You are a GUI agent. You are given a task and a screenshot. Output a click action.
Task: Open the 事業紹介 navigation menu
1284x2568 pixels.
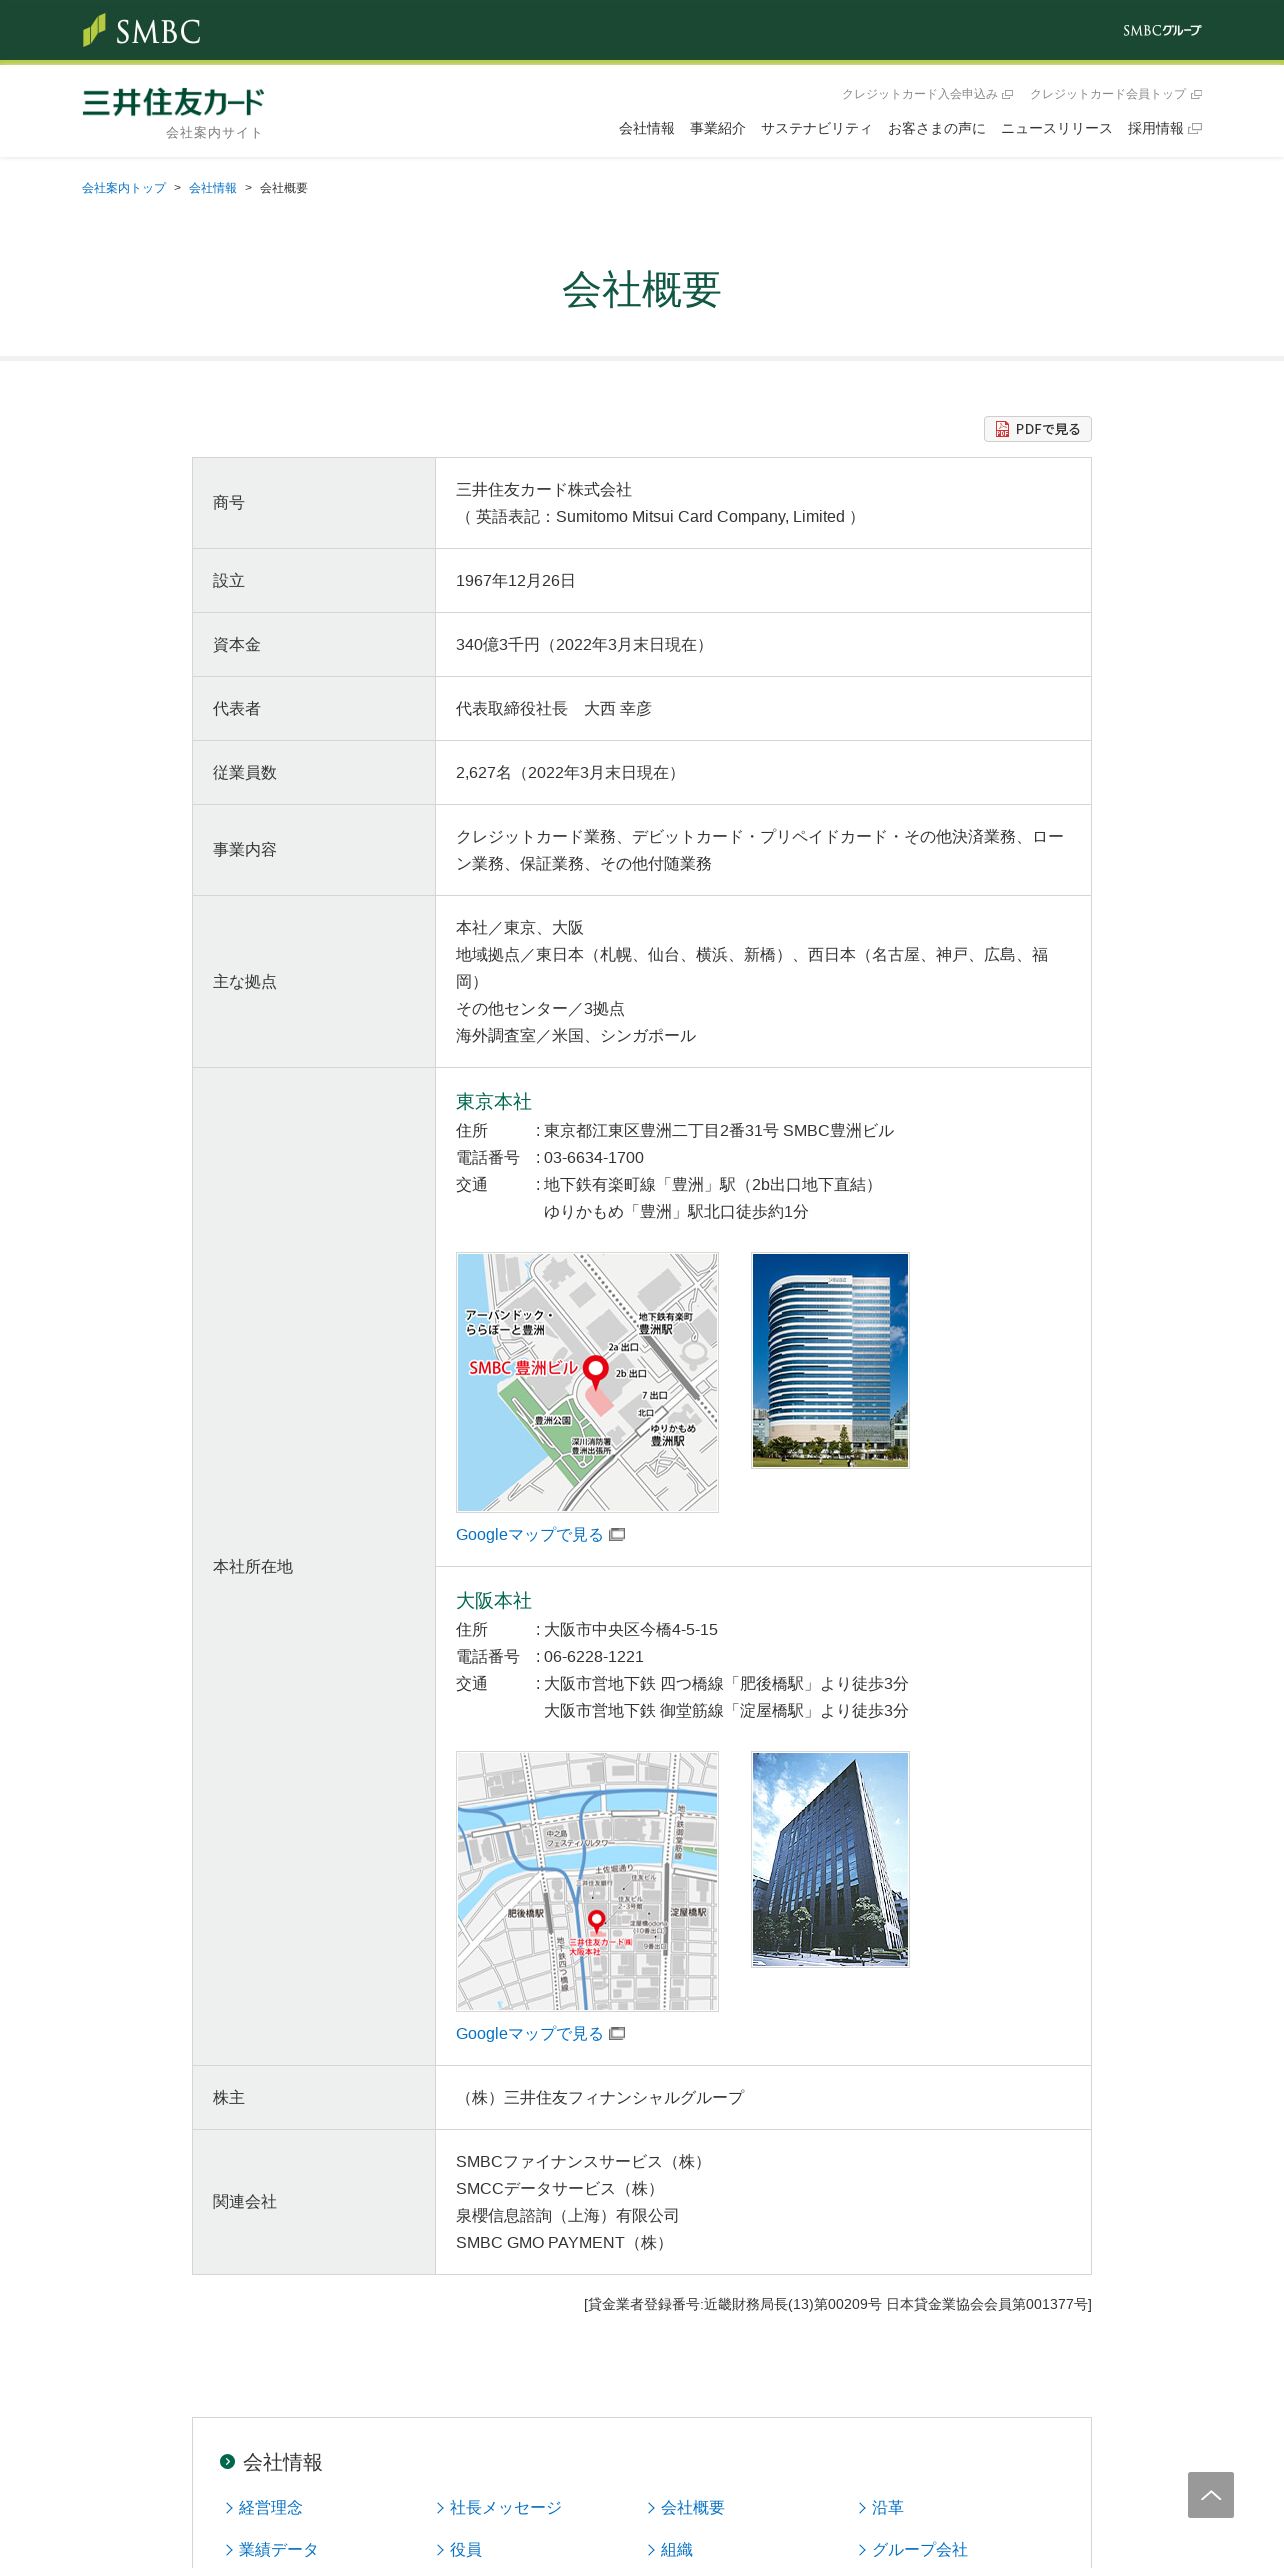718,128
